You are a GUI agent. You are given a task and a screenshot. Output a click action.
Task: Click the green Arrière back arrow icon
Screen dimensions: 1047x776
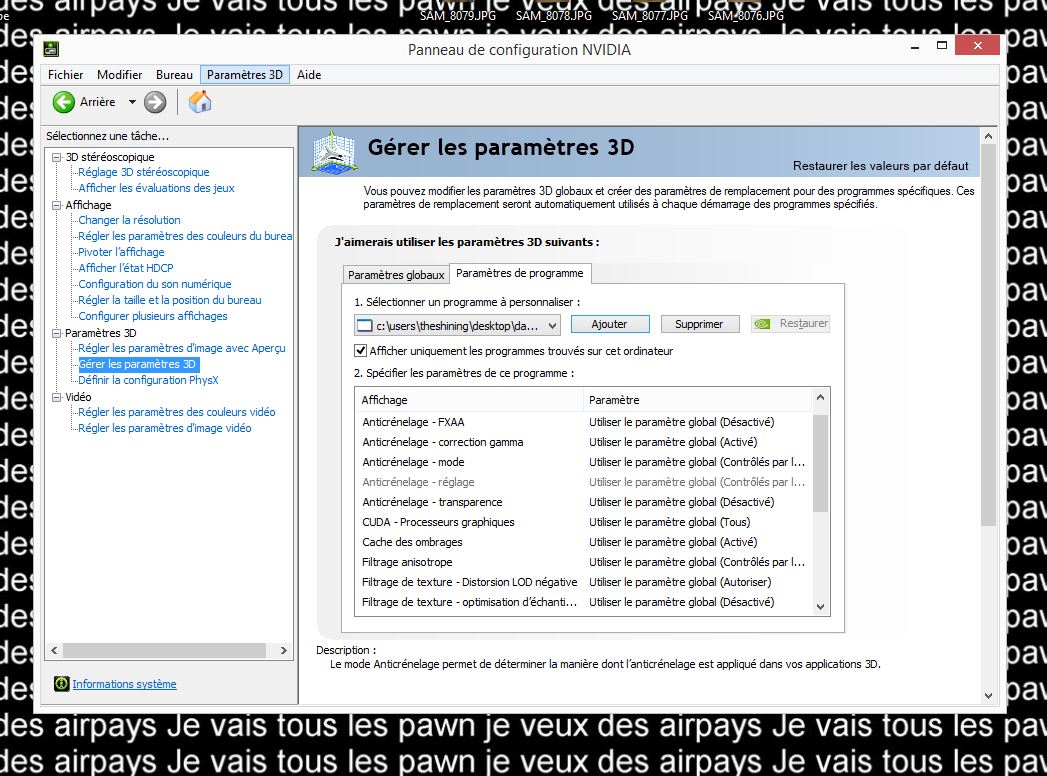point(63,102)
